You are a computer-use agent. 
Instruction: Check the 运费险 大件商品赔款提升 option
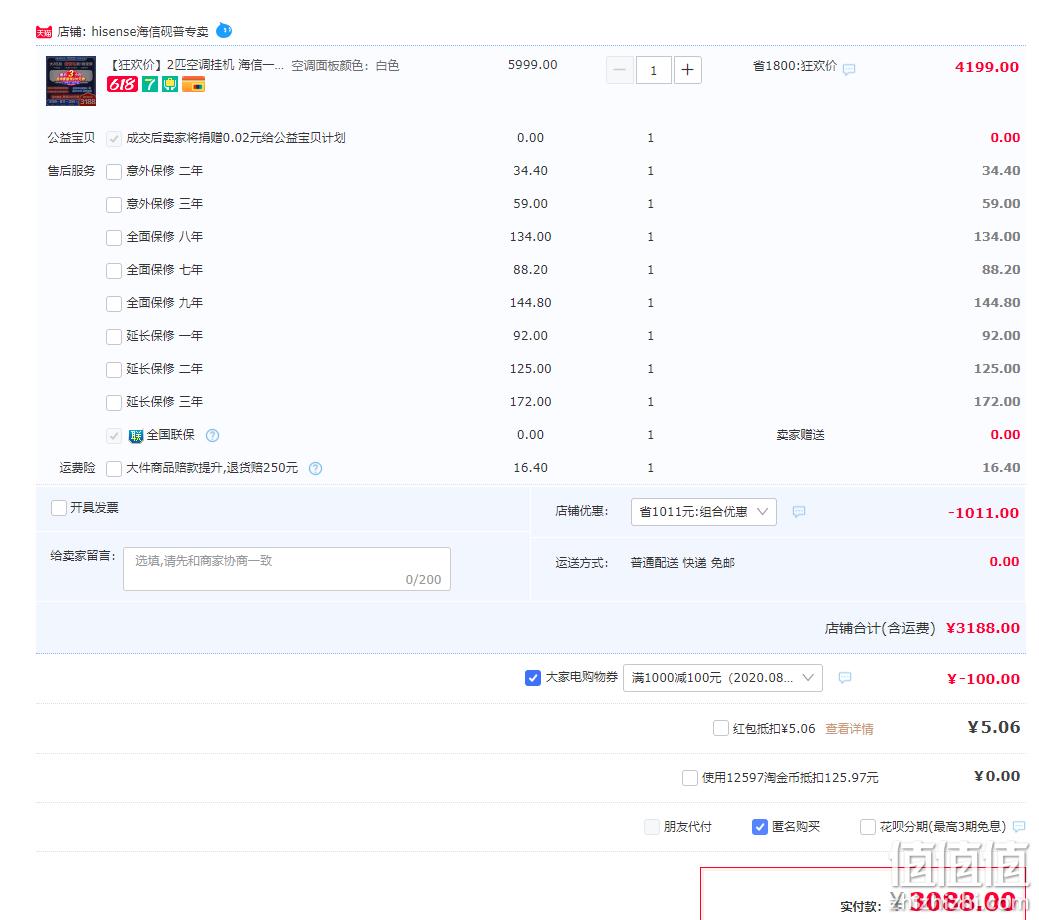pyautogui.click(x=114, y=469)
